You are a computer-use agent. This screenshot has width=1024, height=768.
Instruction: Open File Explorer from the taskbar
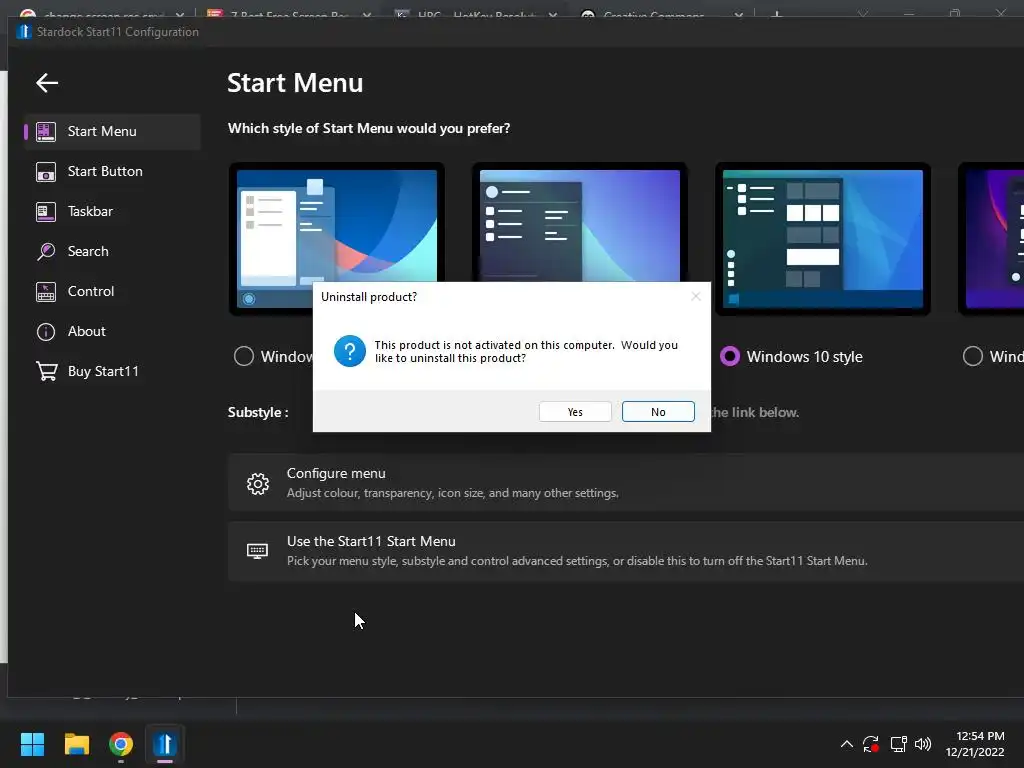pyautogui.click(x=76, y=744)
